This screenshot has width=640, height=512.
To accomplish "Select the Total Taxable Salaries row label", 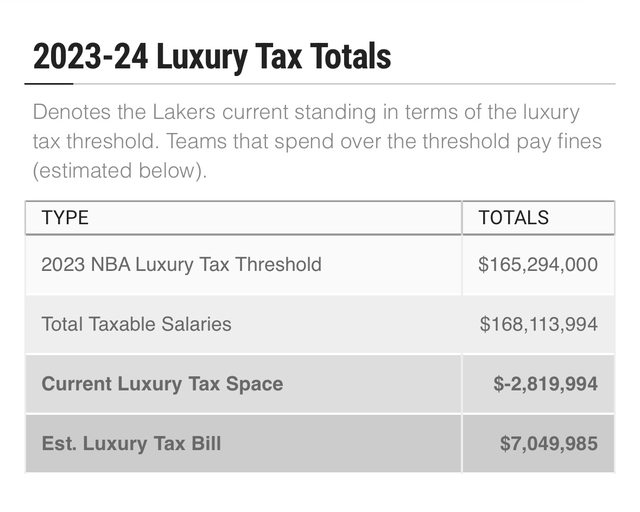I will point(136,324).
